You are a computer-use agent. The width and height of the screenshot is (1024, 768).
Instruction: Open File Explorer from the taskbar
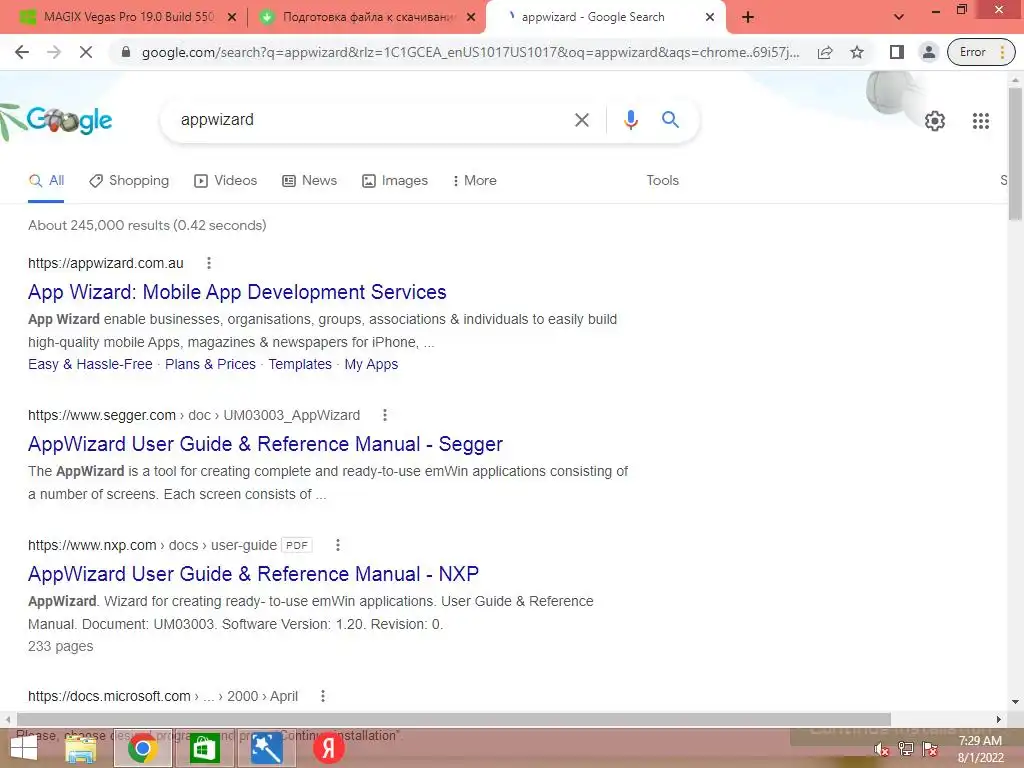[x=82, y=748]
